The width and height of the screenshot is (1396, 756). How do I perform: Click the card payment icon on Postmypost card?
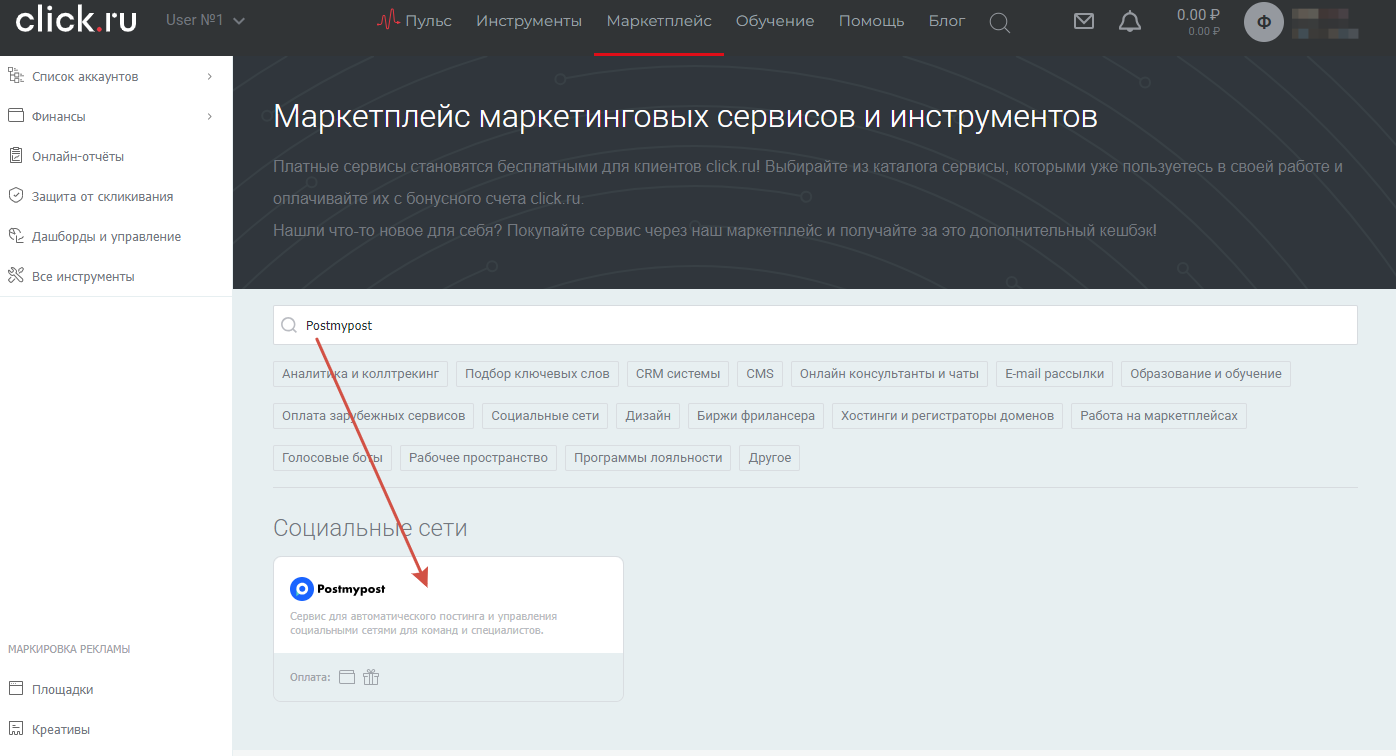[x=347, y=677]
